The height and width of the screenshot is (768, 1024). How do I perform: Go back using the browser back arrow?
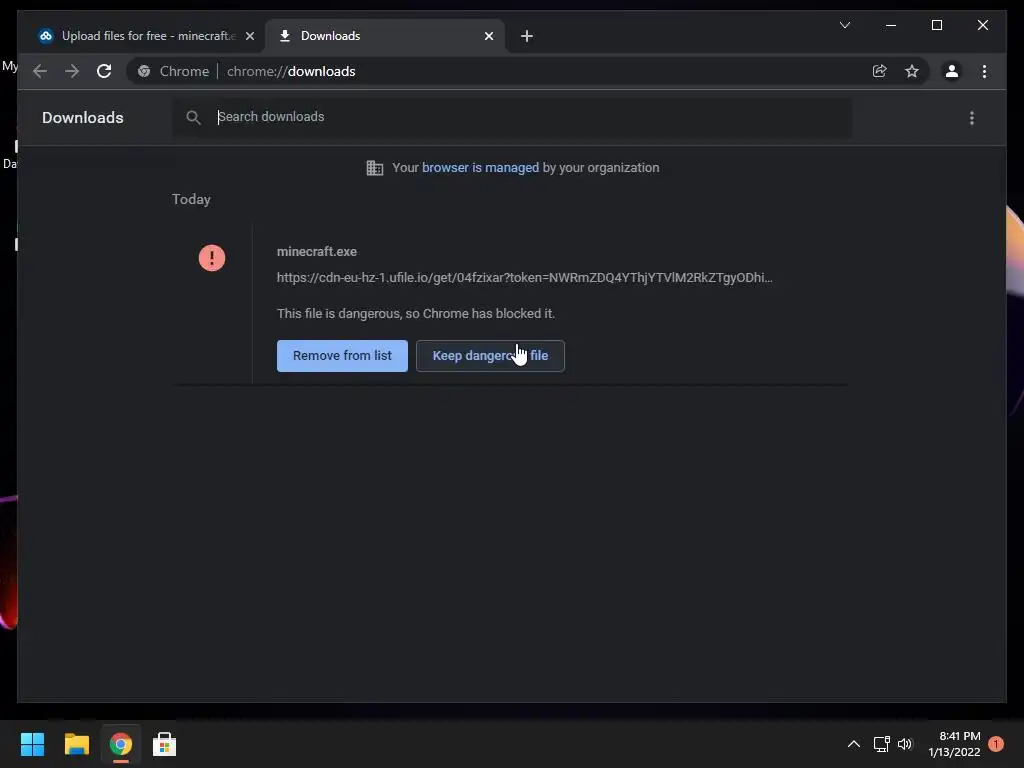pyautogui.click(x=40, y=71)
